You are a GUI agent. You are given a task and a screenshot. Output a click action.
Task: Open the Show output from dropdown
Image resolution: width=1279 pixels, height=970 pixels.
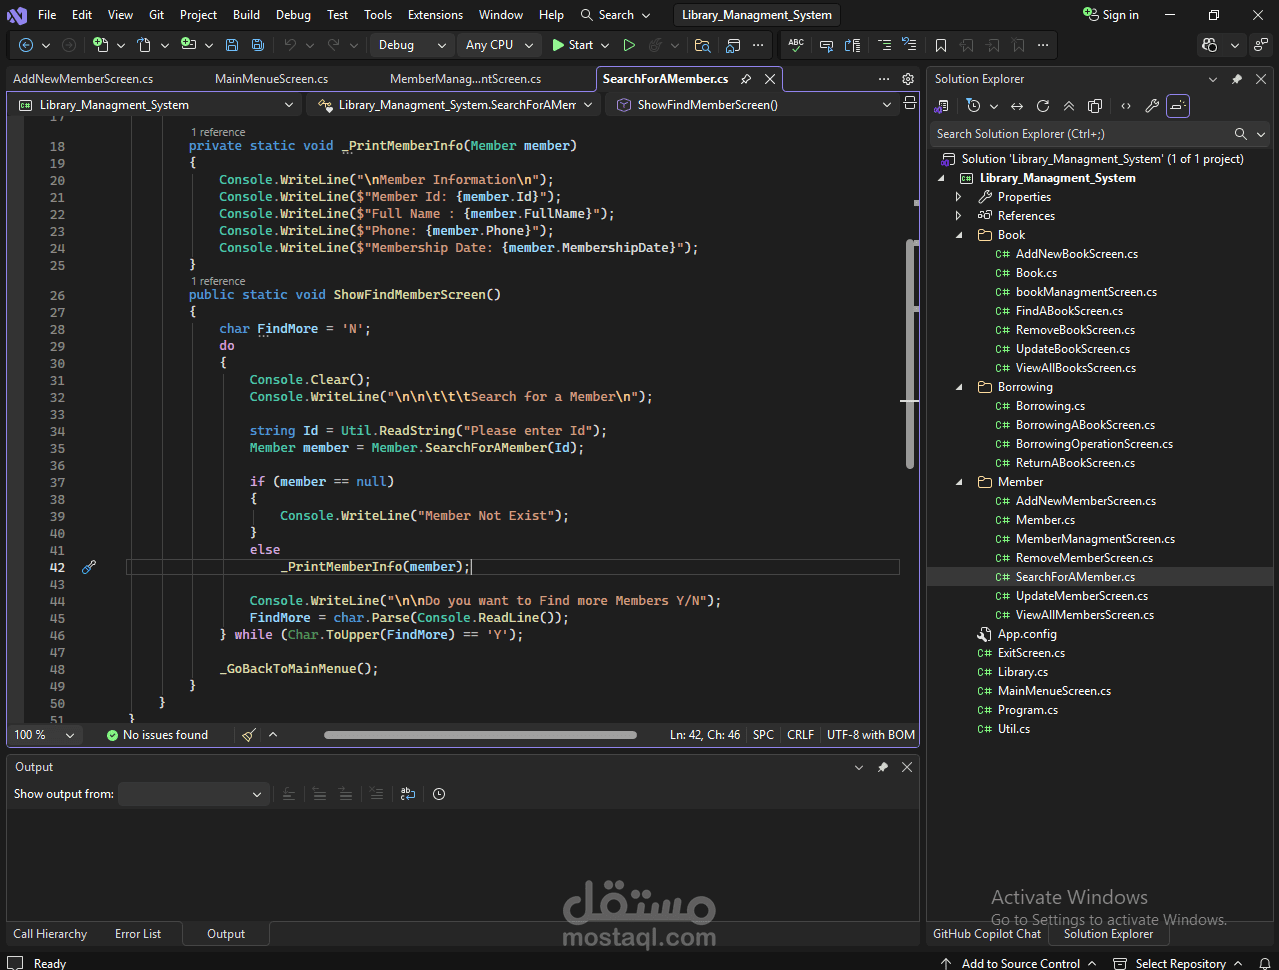192,794
